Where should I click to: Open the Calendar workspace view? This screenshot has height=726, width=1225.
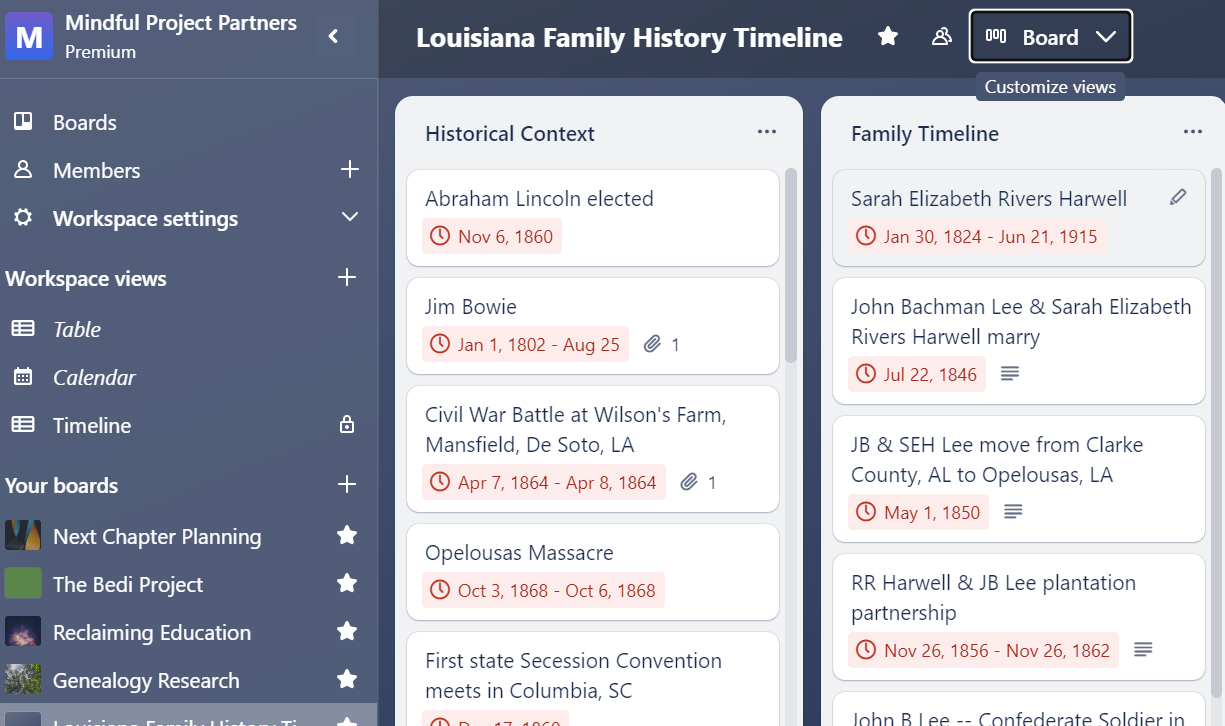click(93, 377)
